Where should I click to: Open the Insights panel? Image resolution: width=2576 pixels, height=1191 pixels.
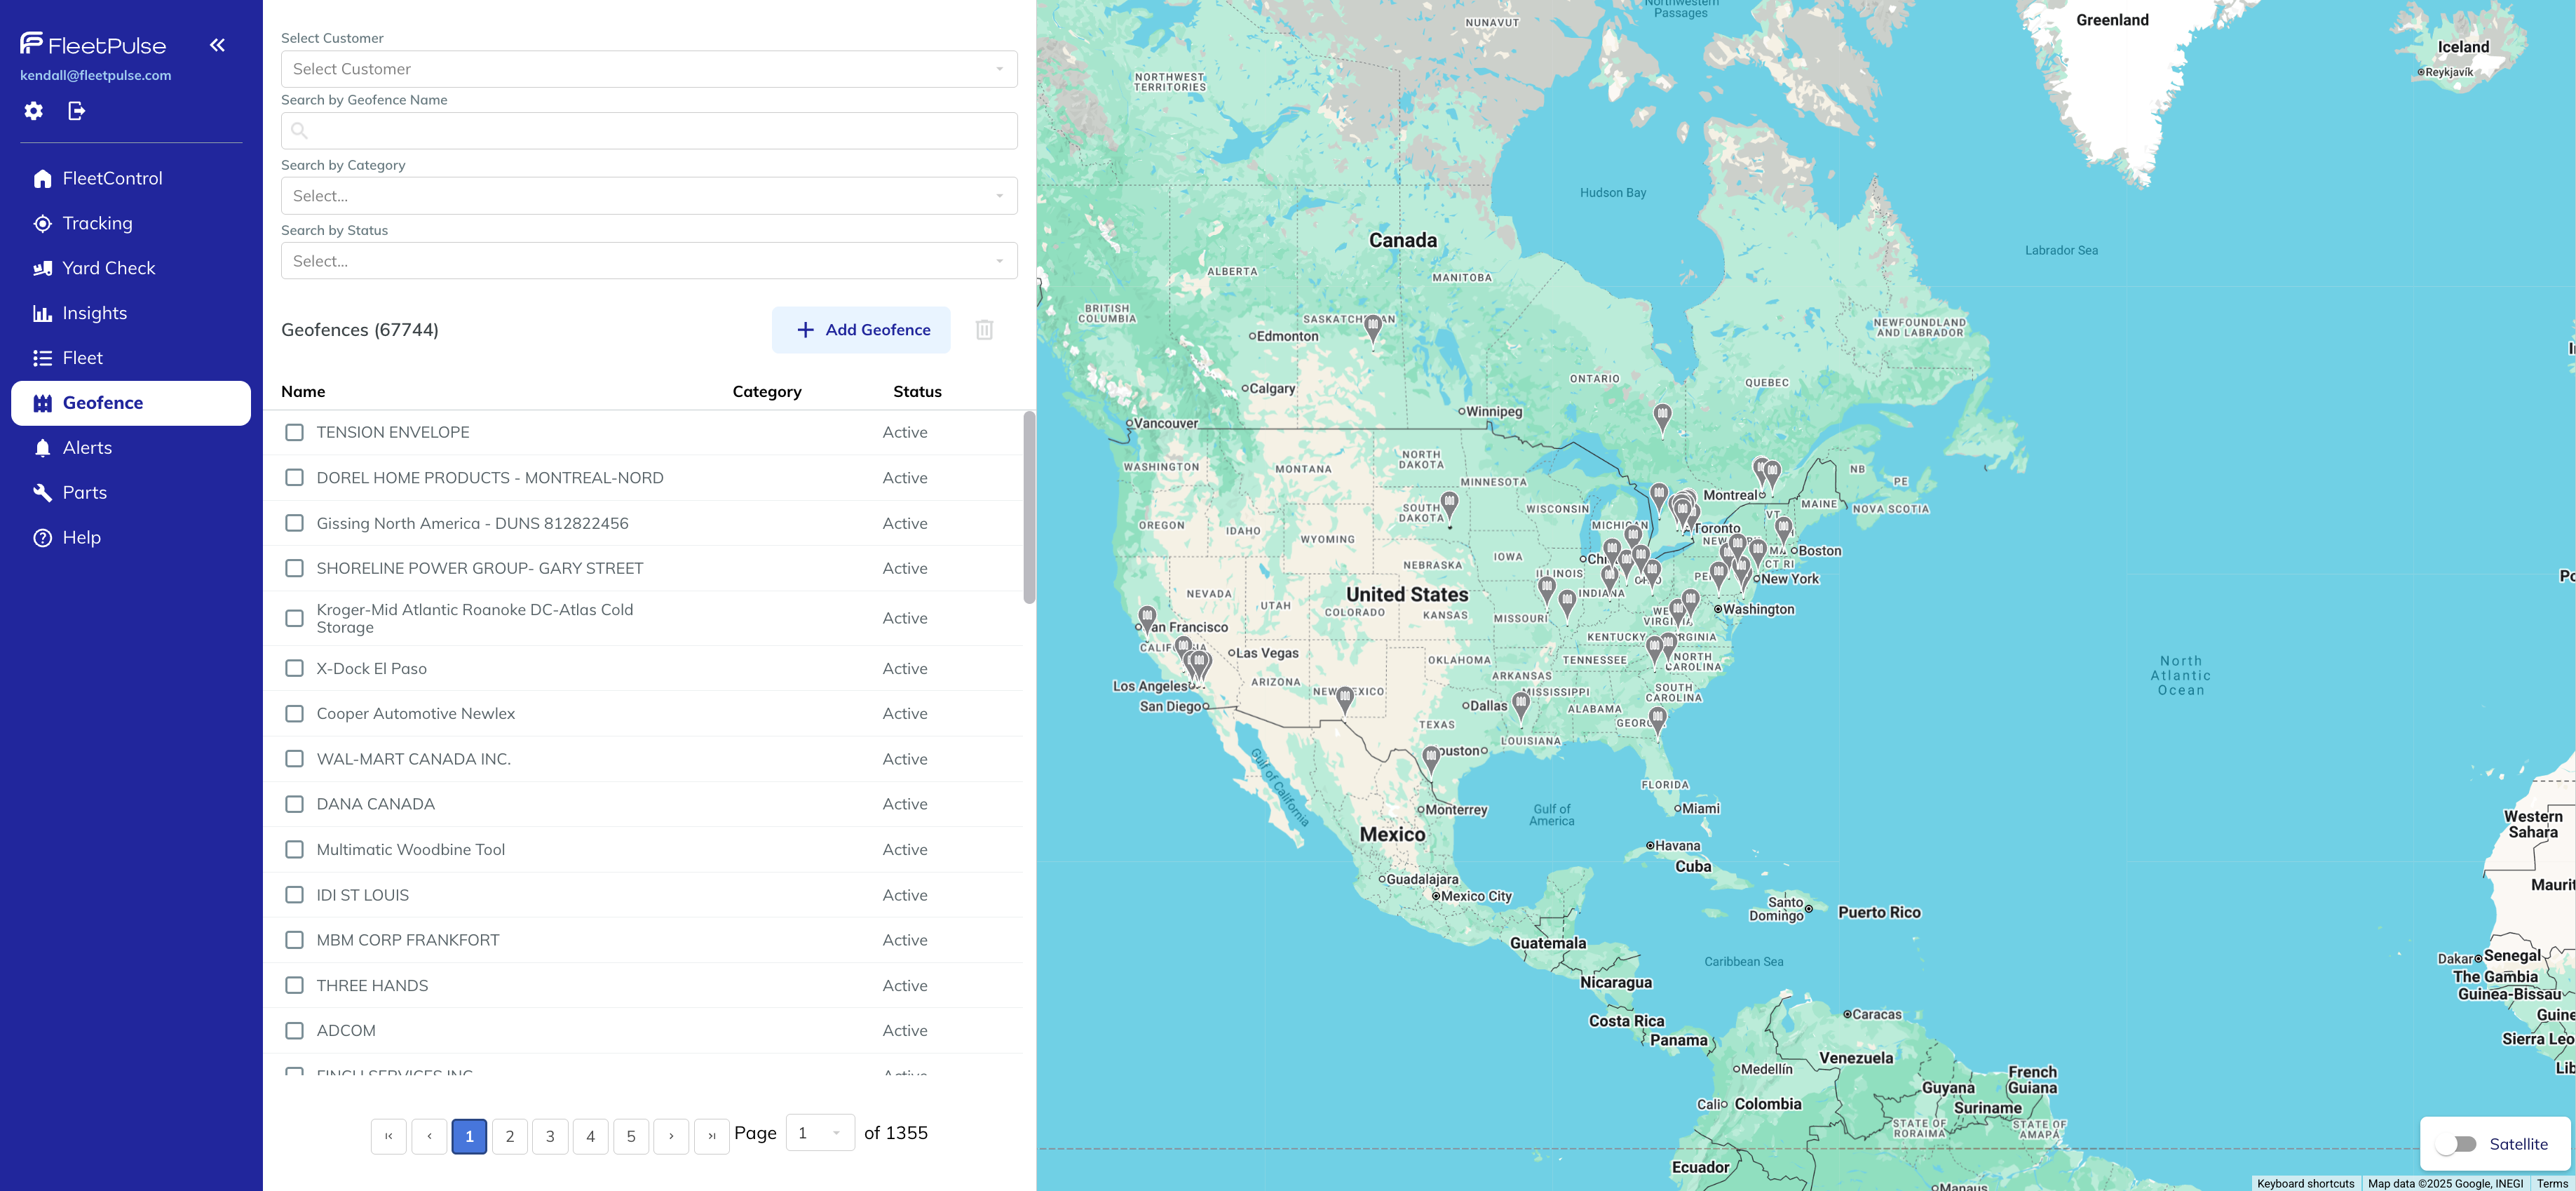pos(93,313)
